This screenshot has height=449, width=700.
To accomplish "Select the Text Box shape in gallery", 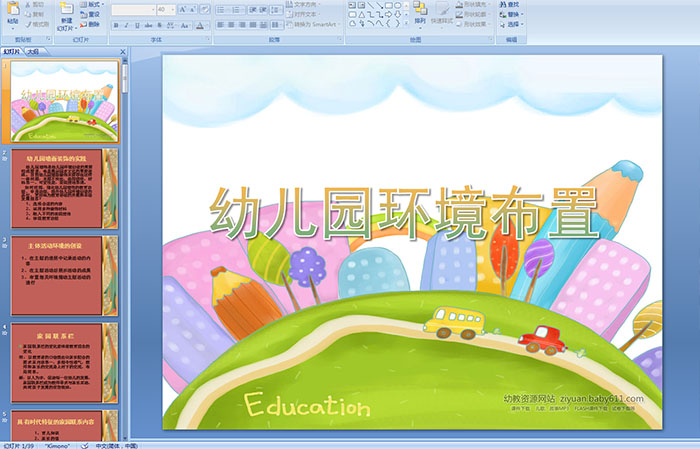I will point(352,5).
